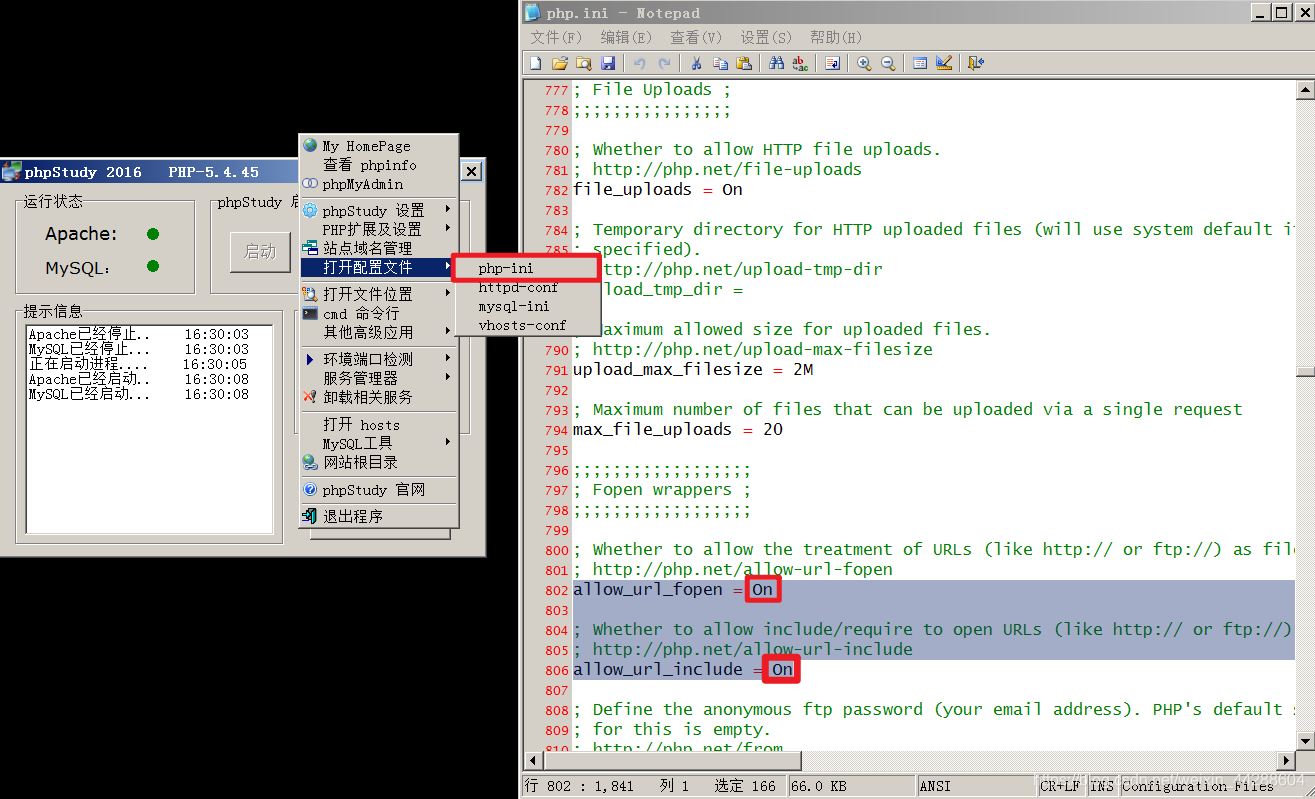Click the line 'upload_max_filesize = 2M'

pyautogui.click(x=692, y=370)
